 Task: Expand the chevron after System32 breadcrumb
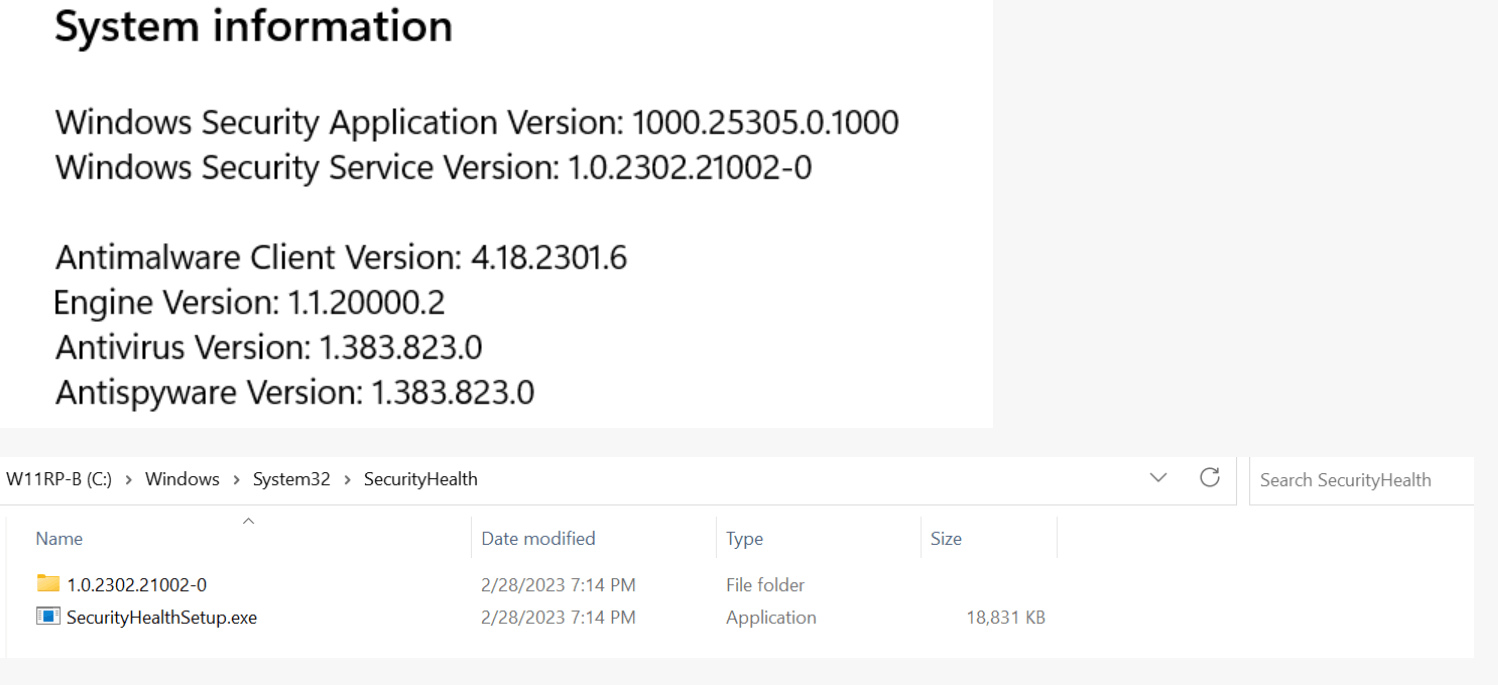click(x=347, y=480)
